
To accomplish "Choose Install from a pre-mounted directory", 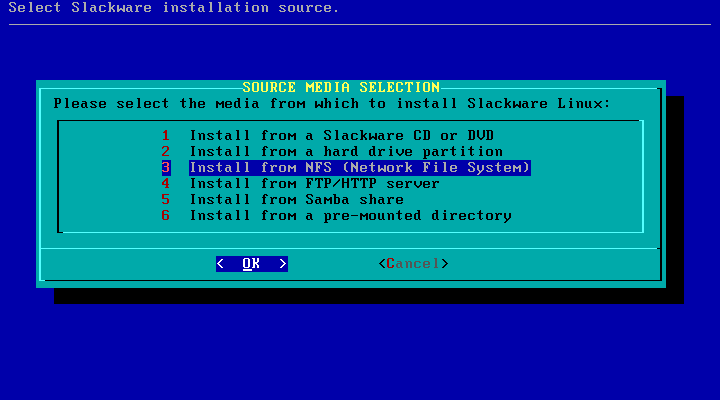I will tap(351, 216).
